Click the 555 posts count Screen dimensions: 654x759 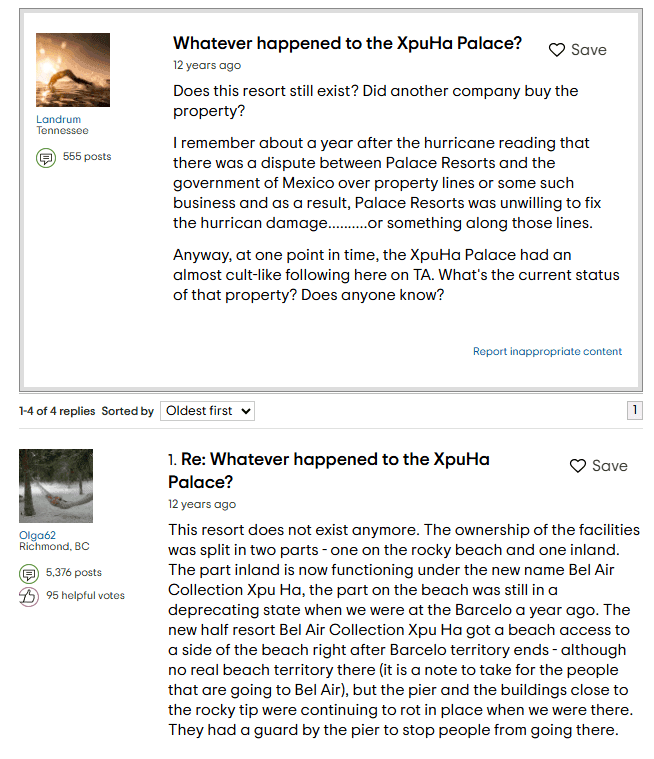point(87,157)
